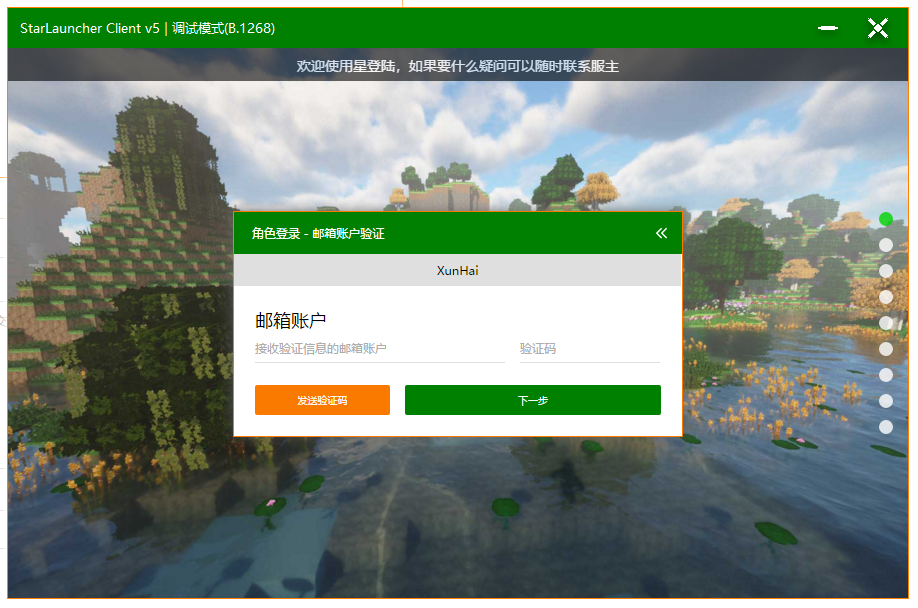Viewport: 918px width, 608px height.
Task: Click the 发送验证码 orange button
Action: [x=322, y=400]
